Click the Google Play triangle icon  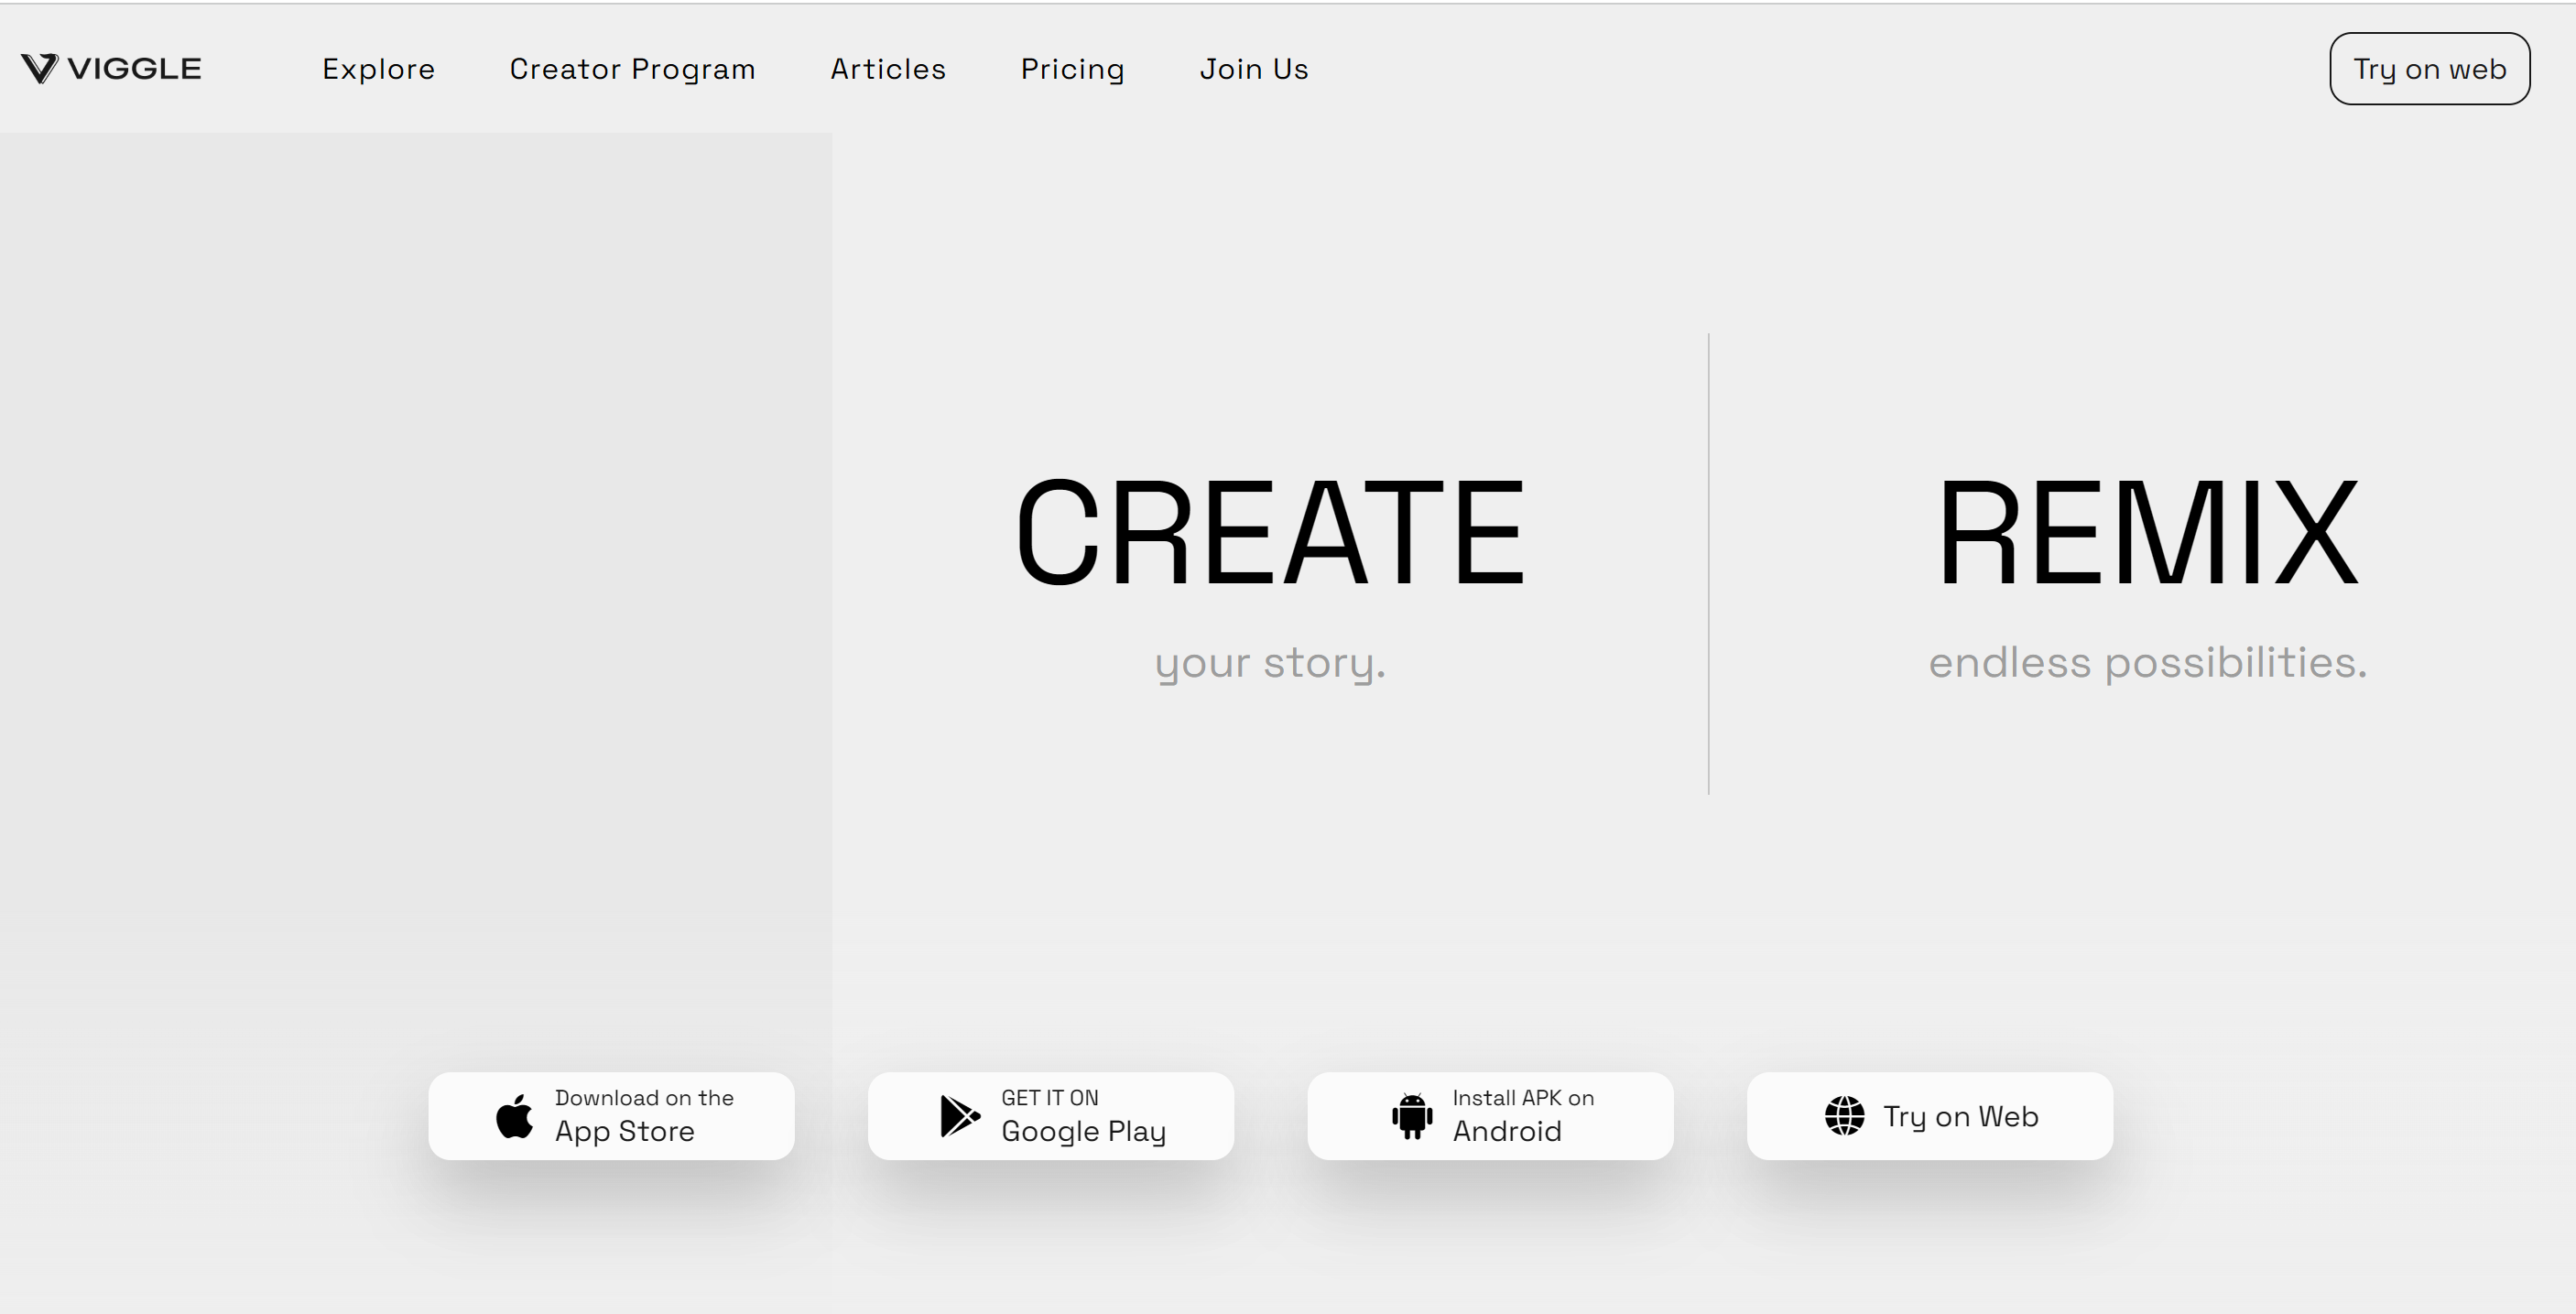pos(959,1116)
